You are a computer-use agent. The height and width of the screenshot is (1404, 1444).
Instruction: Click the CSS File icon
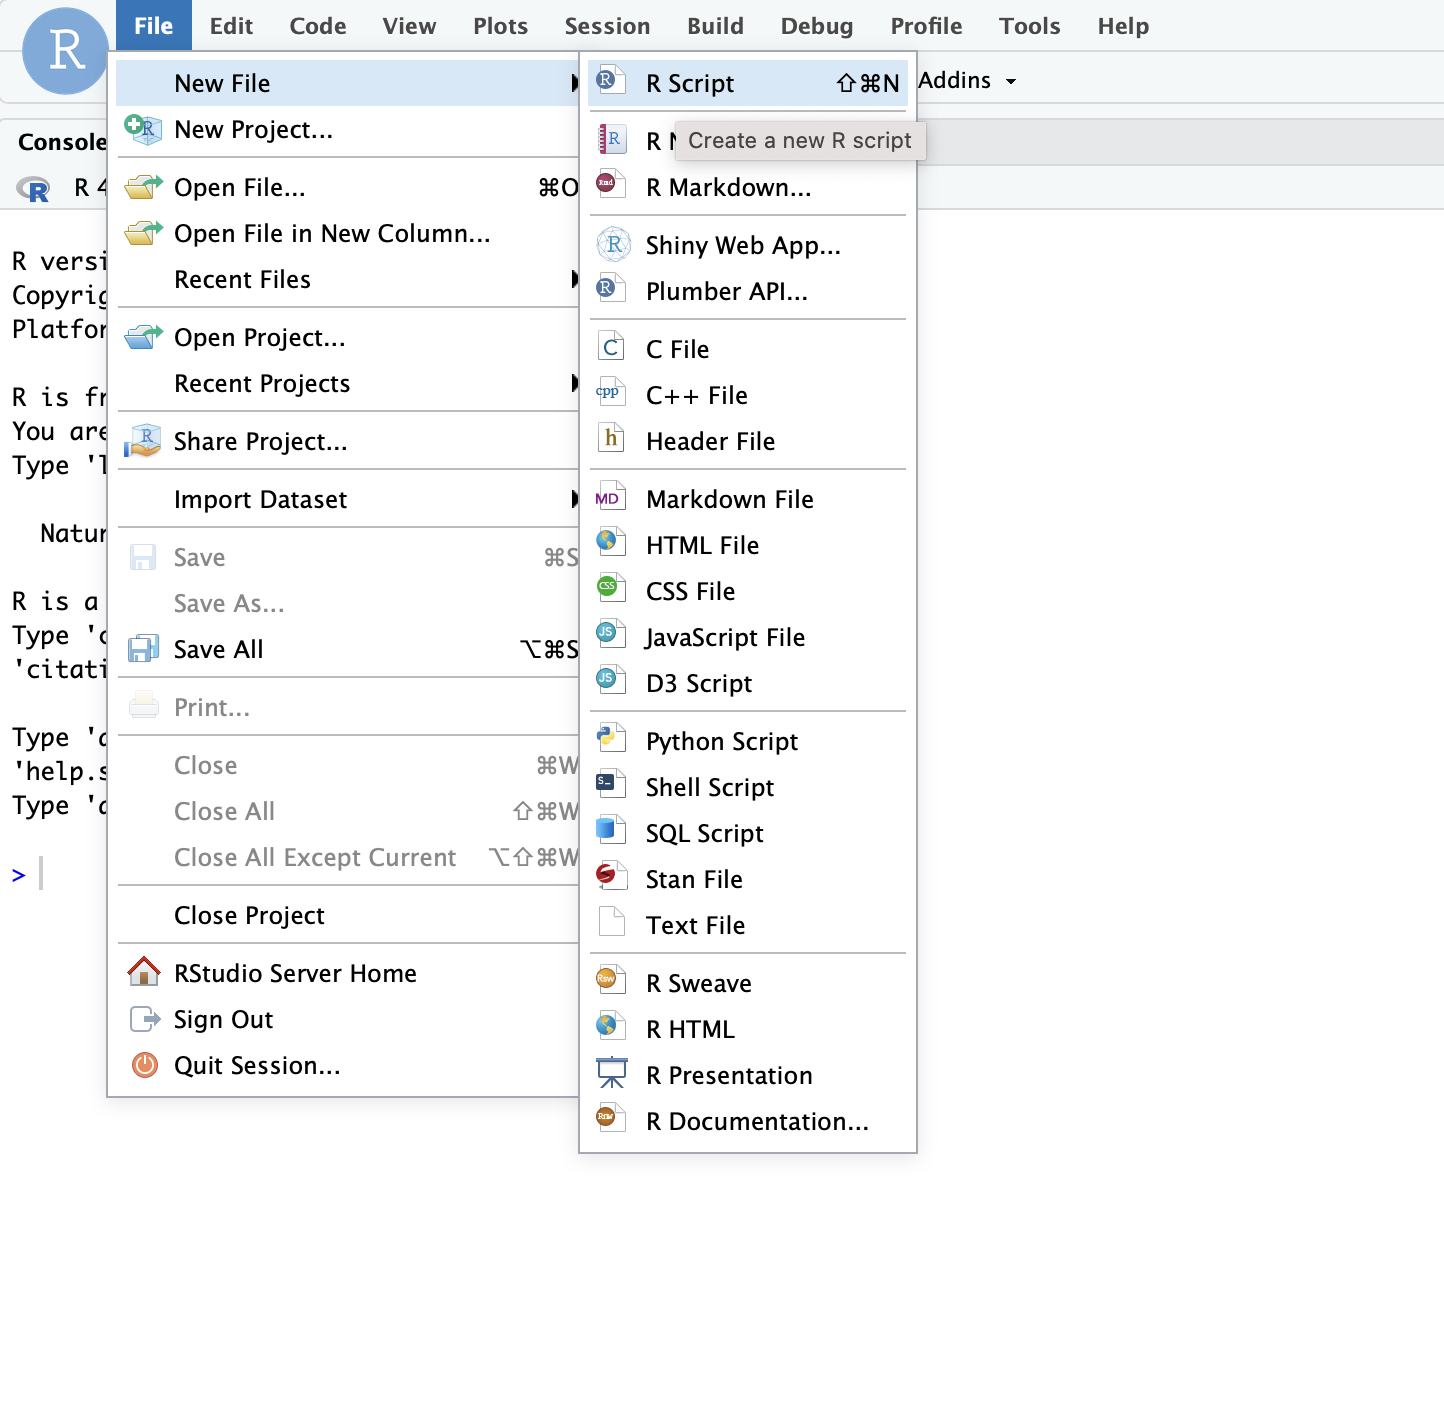(x=611, y=589)
